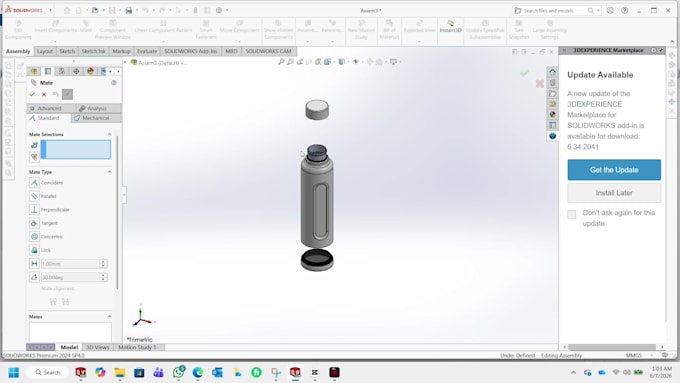Image resolution: width=680 pixels, height=383 pixels.
Task: Click the Undo arrow in Mate panel
Action: [56, 94]
